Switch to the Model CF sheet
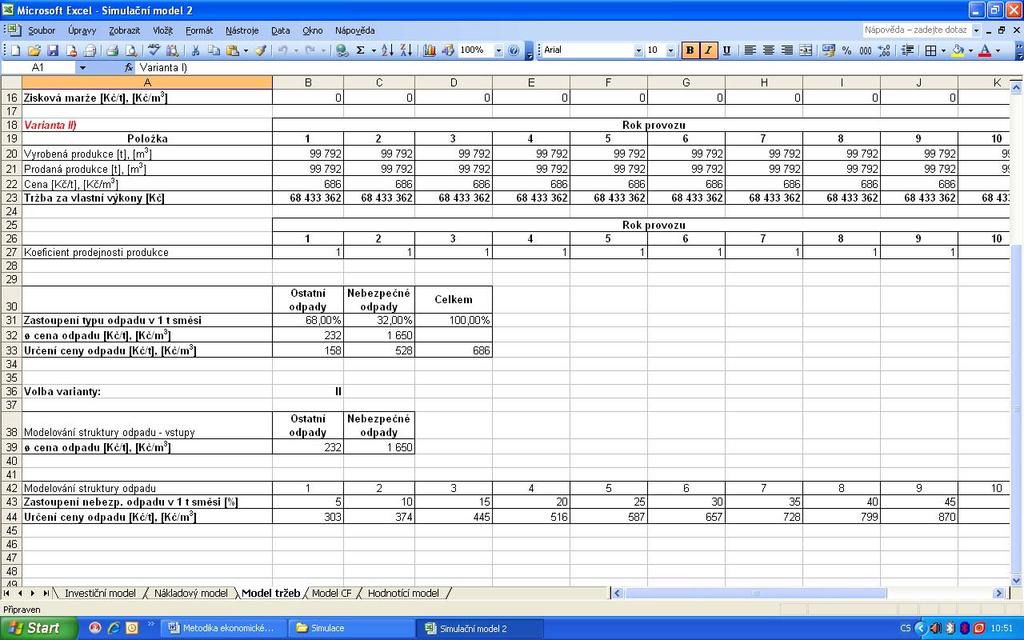 (x=331, y=593)
